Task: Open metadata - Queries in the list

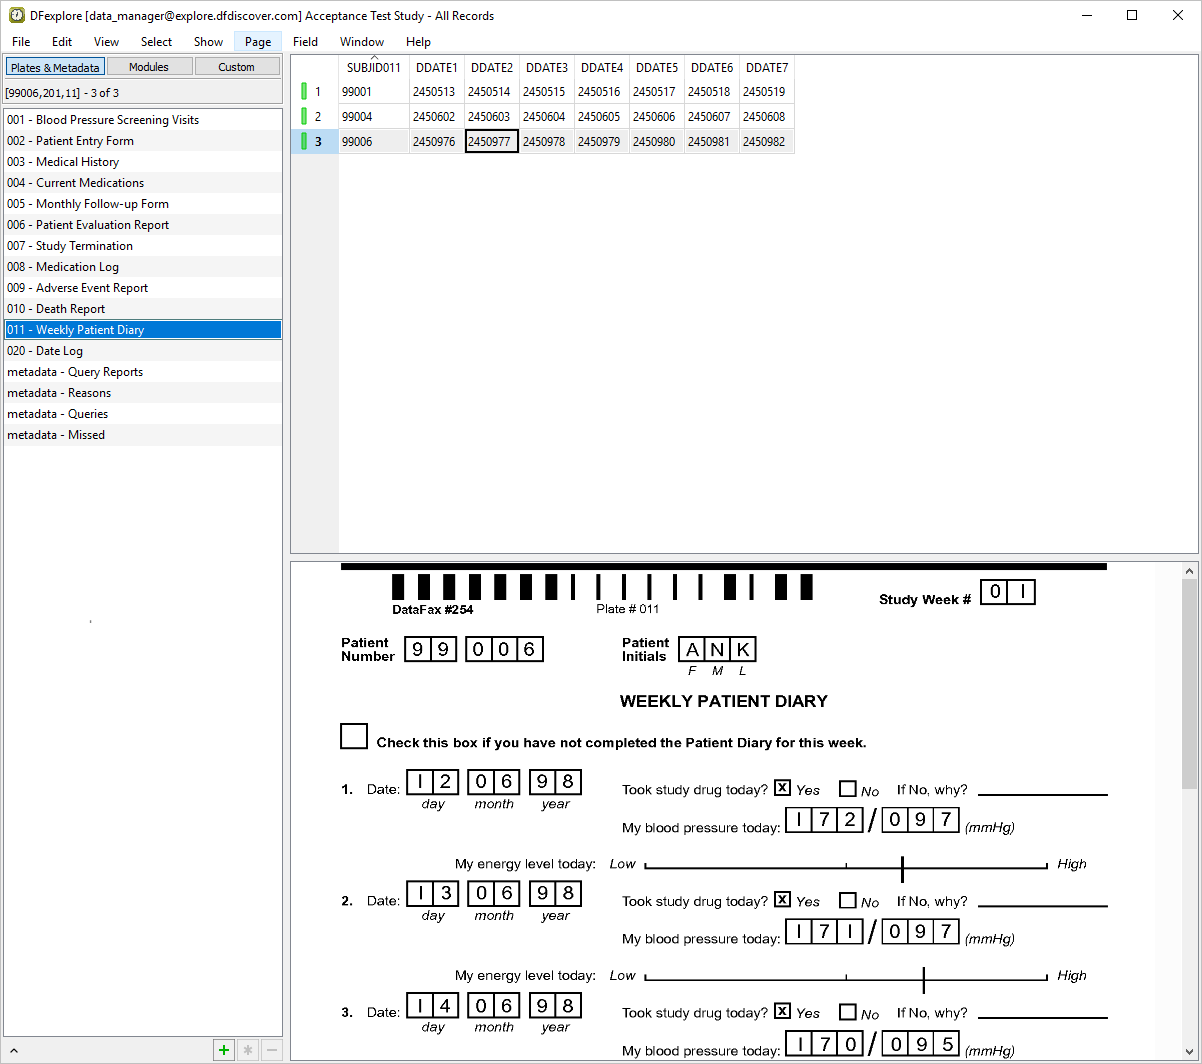Action: (x=58, y=414)
